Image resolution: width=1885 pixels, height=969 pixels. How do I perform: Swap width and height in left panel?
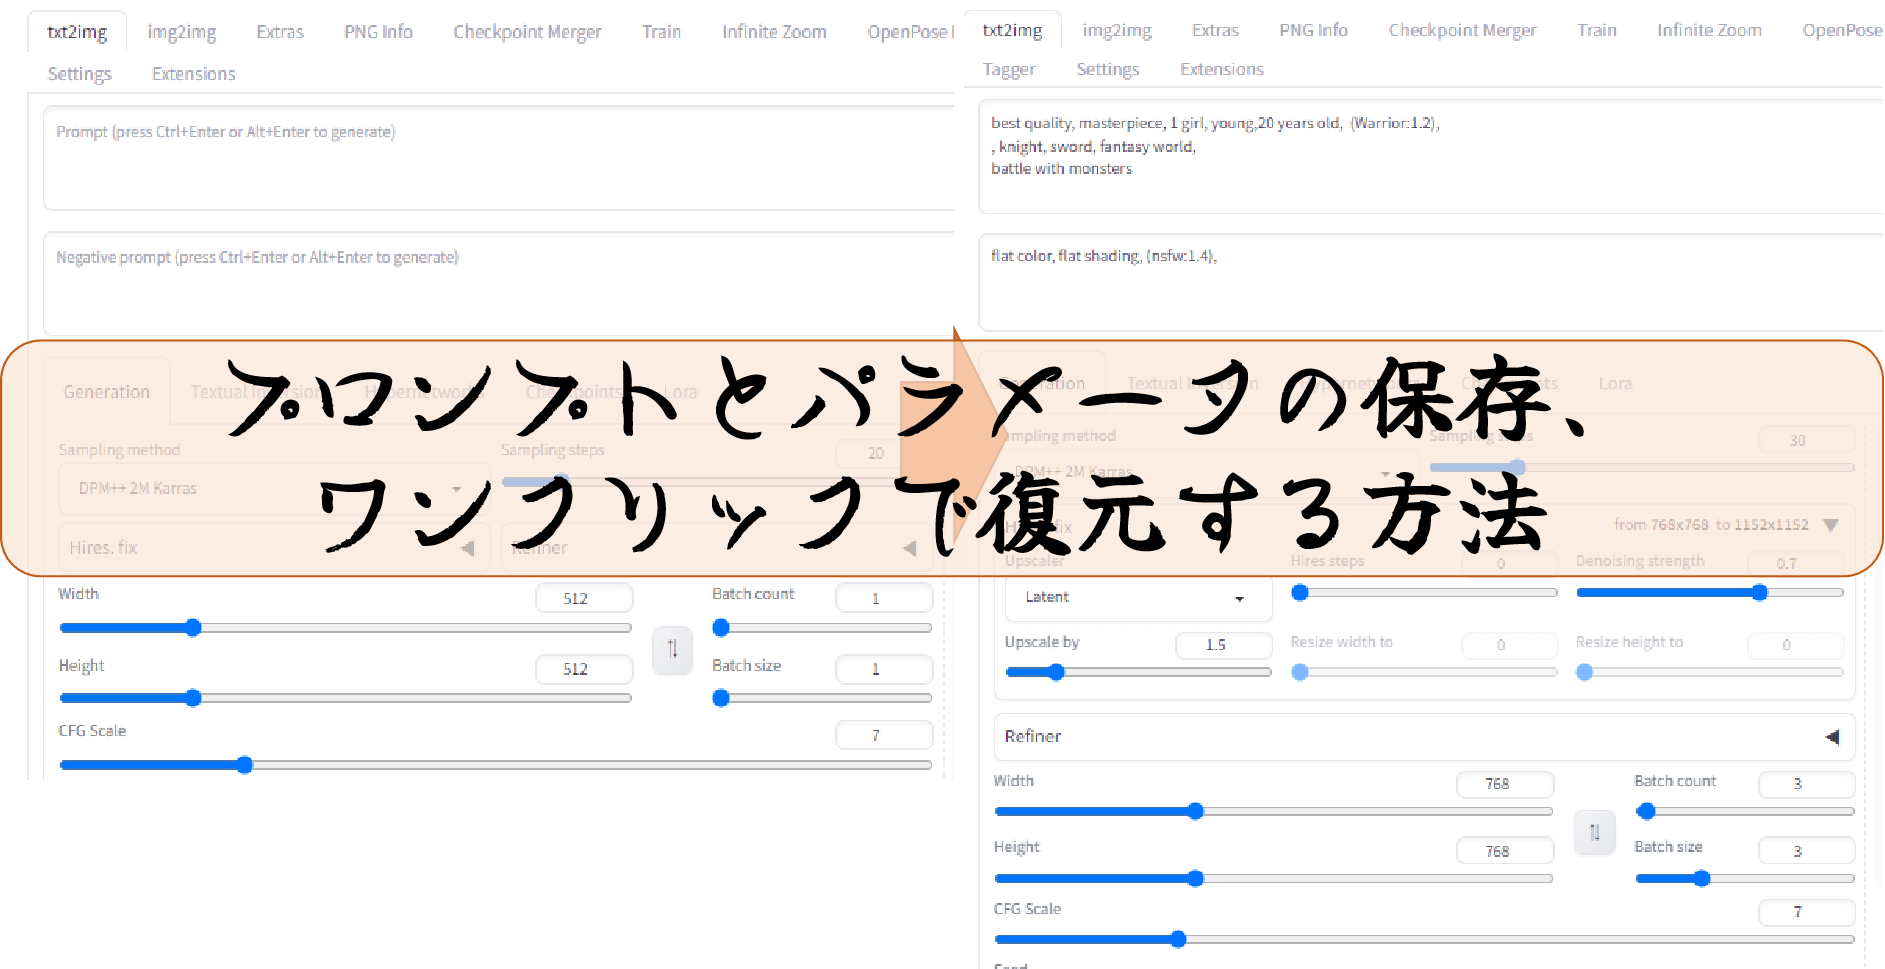coord(672,649)
